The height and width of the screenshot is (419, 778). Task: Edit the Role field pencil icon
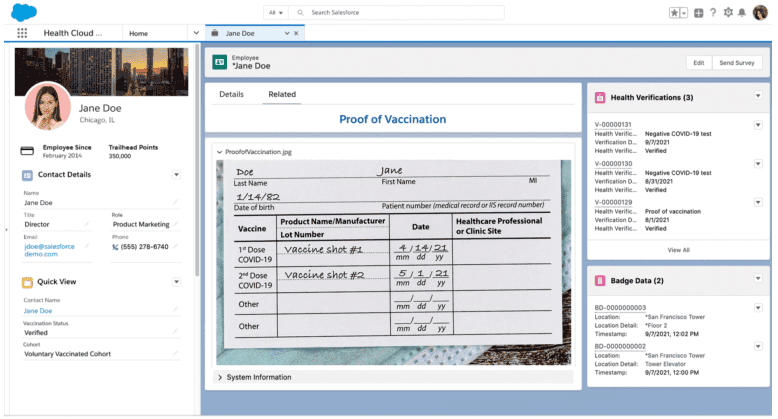tap(175, 224)
